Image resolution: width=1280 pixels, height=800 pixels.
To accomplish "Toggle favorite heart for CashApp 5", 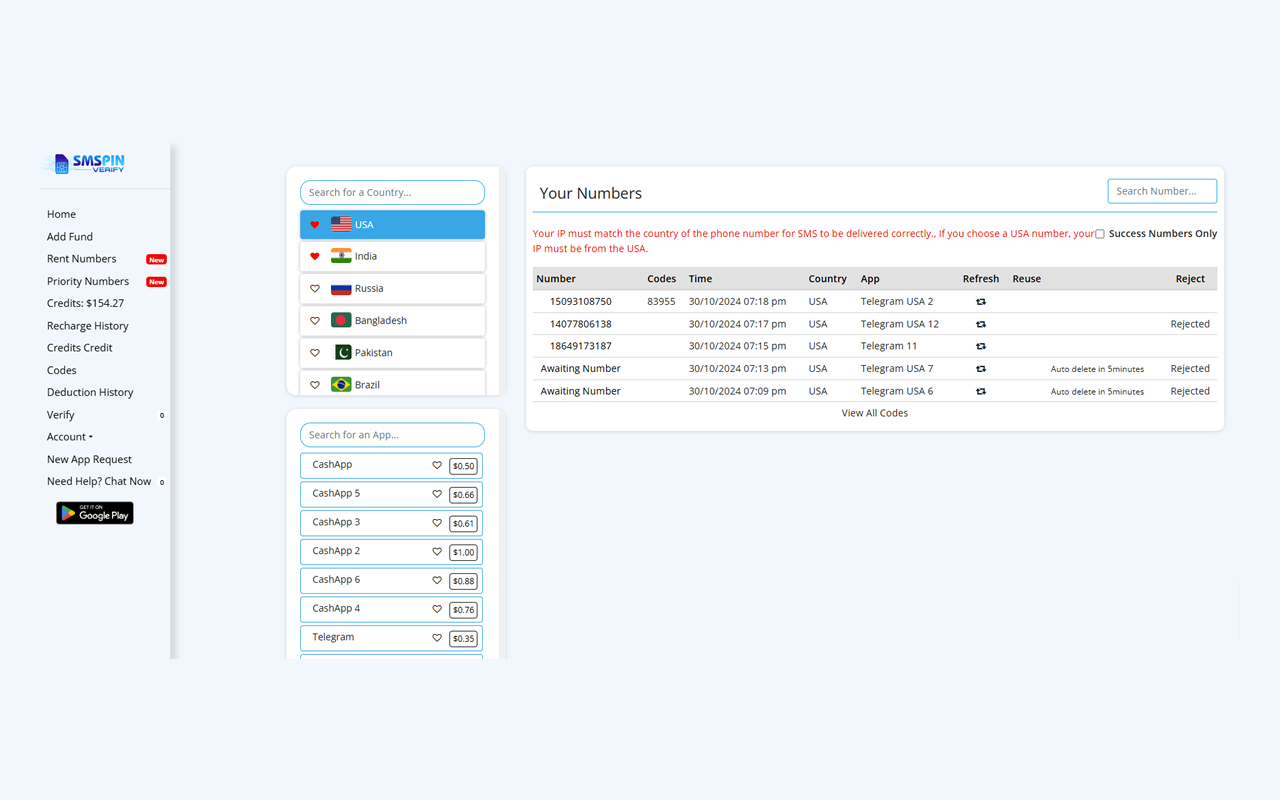I will 437,494.
